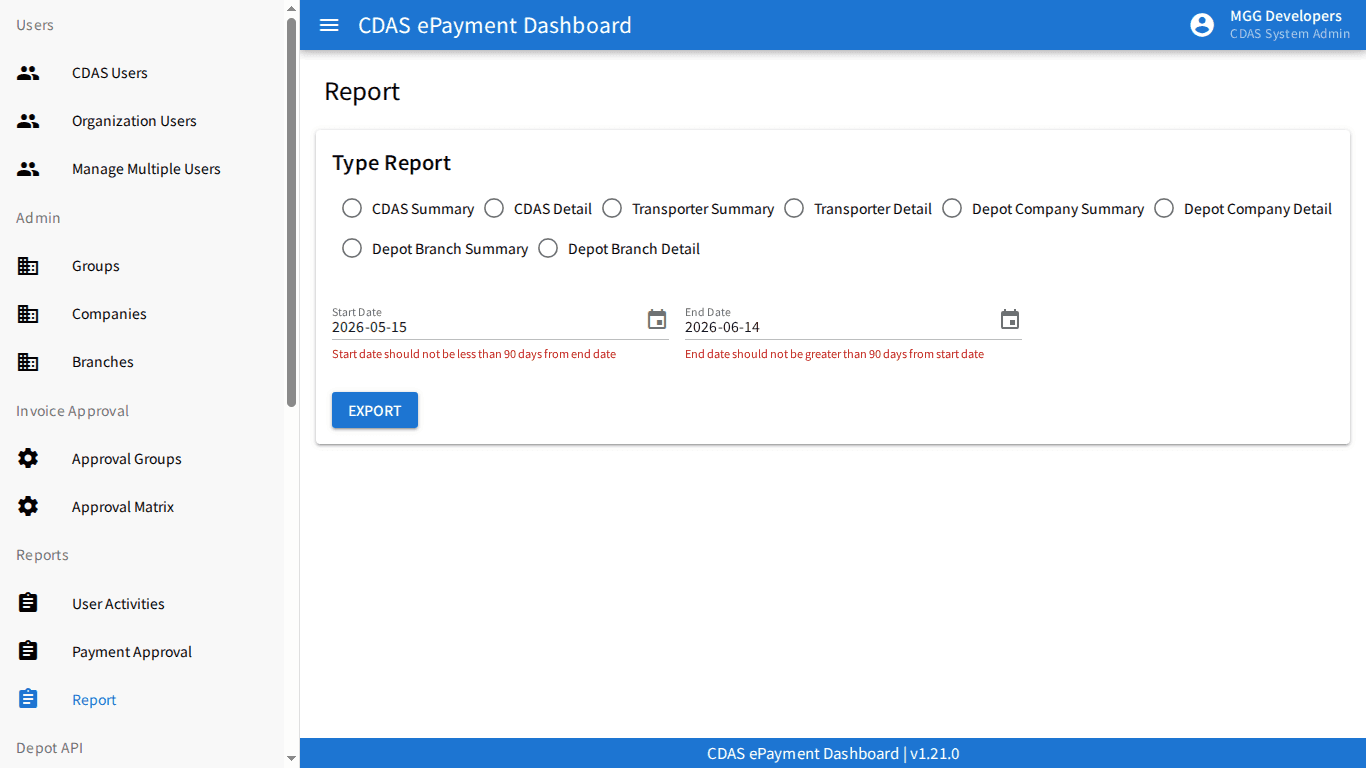This screenshot has height=768, width=1366.
Task: Click the footer version text v1.21.0
Action: pos(935,754)
